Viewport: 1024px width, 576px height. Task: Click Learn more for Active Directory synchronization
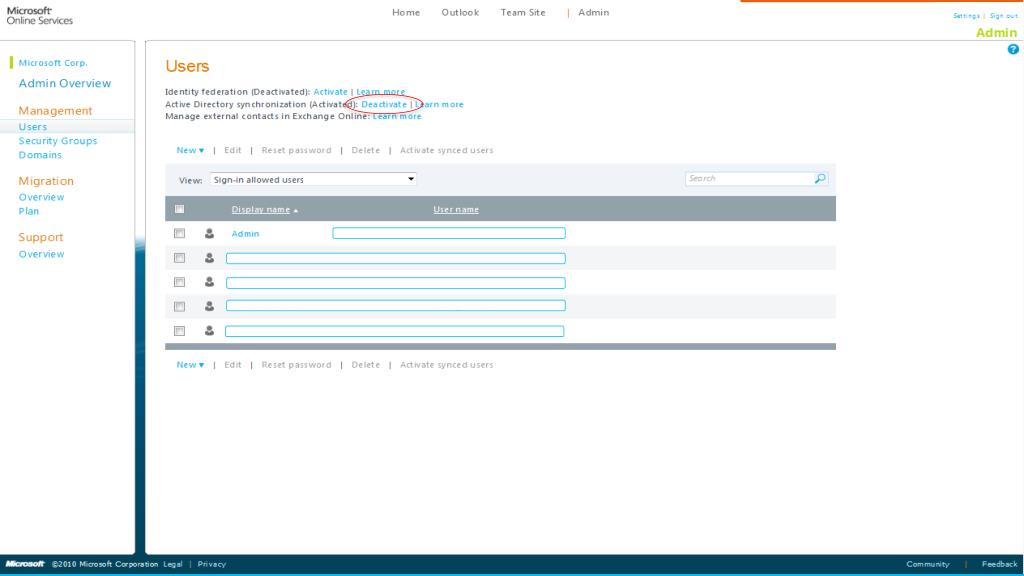[439, 104]
